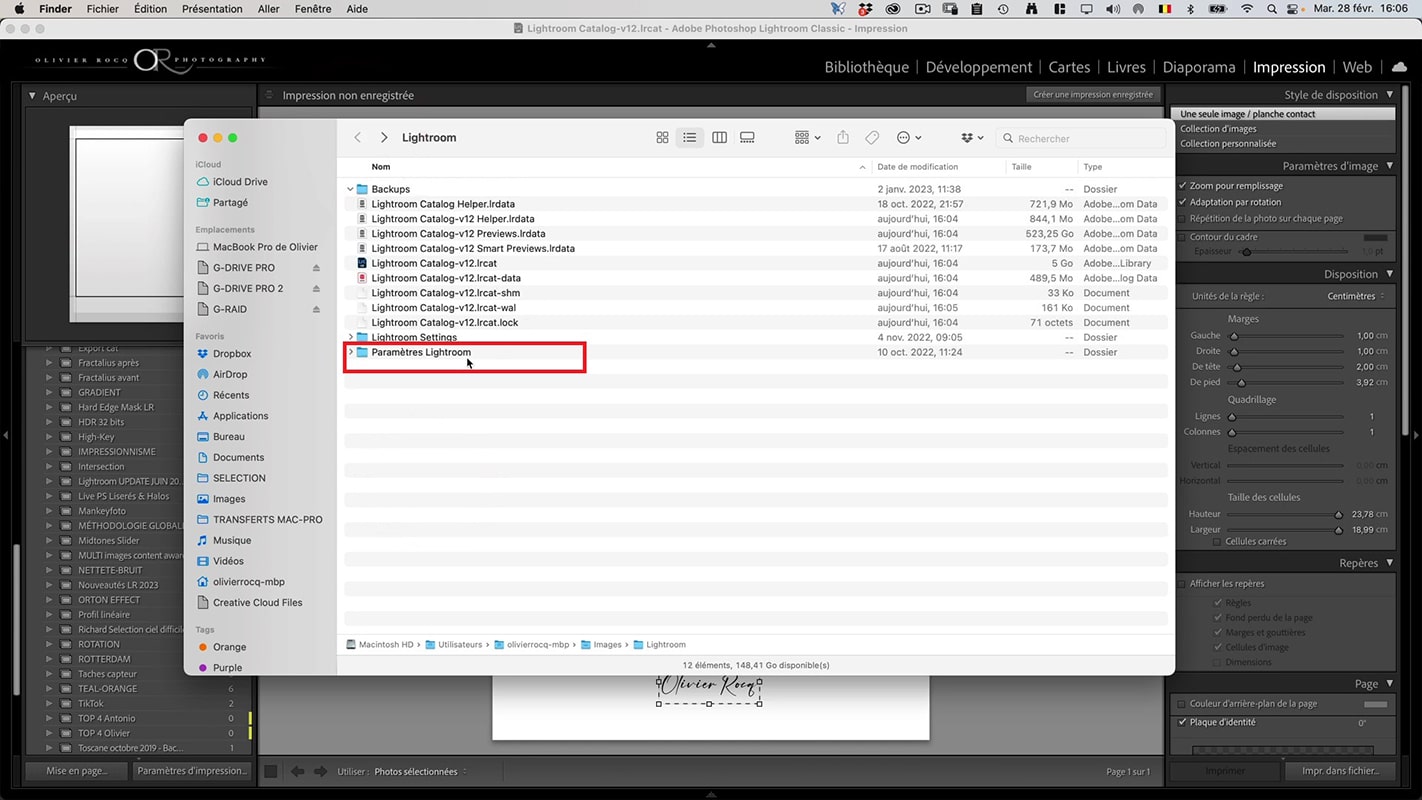Open Spotlight search from menu bar
The width and height of the screenshot is (1422, 800).
tap(1274, 9)
